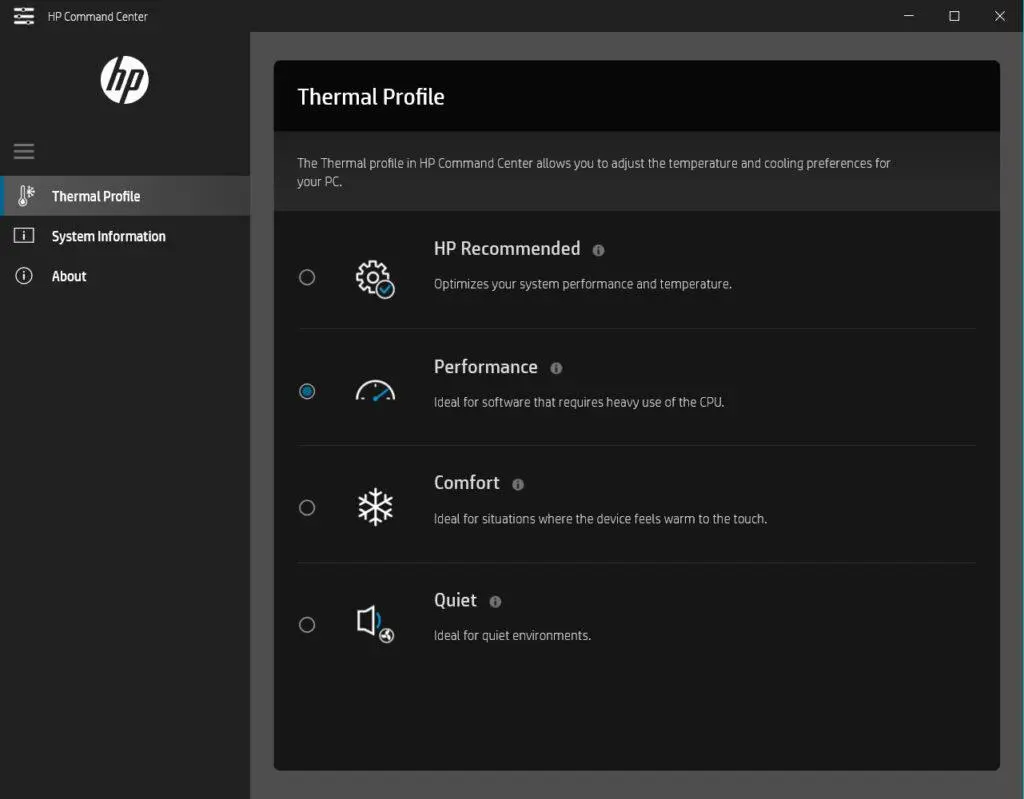Viewport: 1024px width, 799px height.
Task: Click the info icon next to Performance
Action: [x=556, y=368]
